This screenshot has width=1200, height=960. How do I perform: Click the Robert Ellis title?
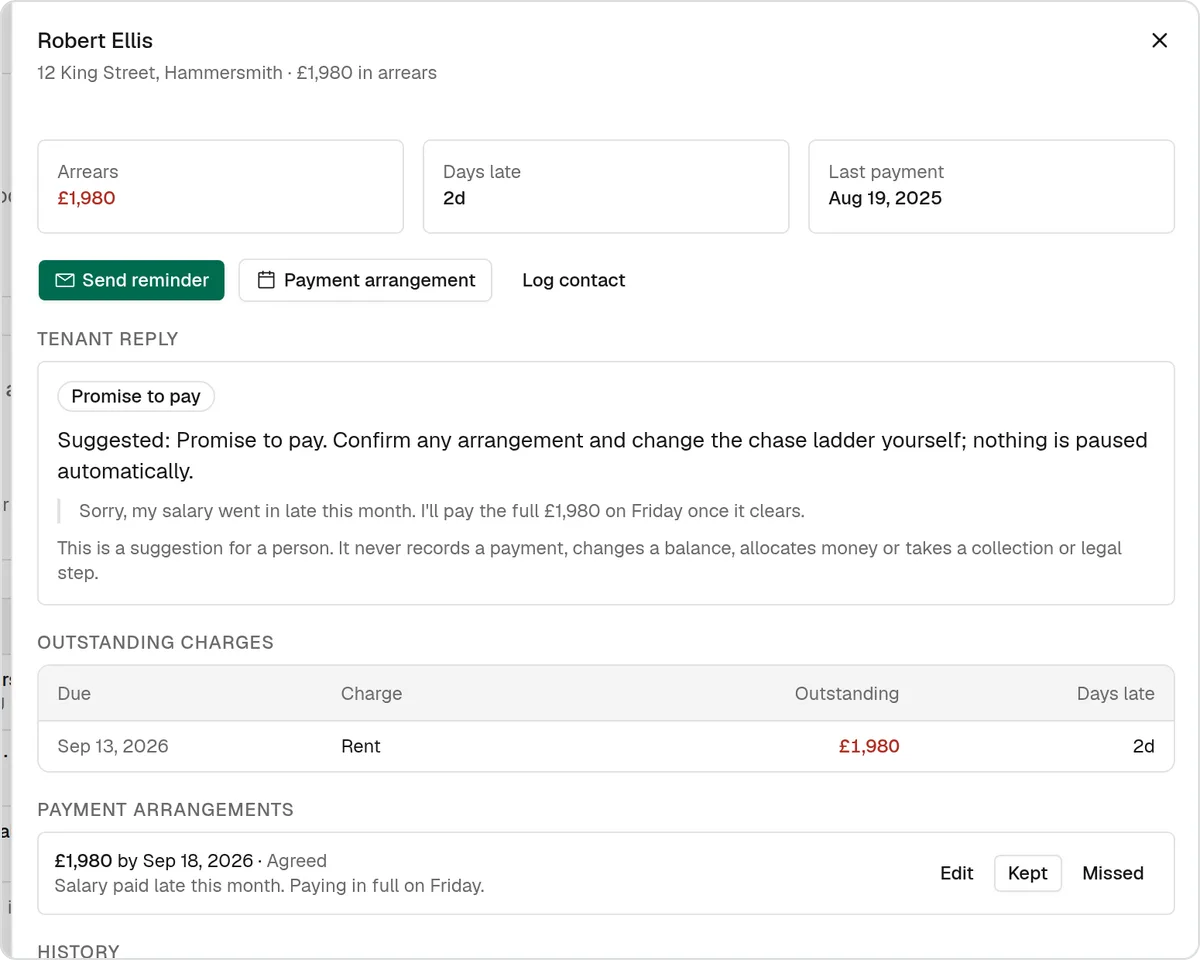click(x=95, y=41)
